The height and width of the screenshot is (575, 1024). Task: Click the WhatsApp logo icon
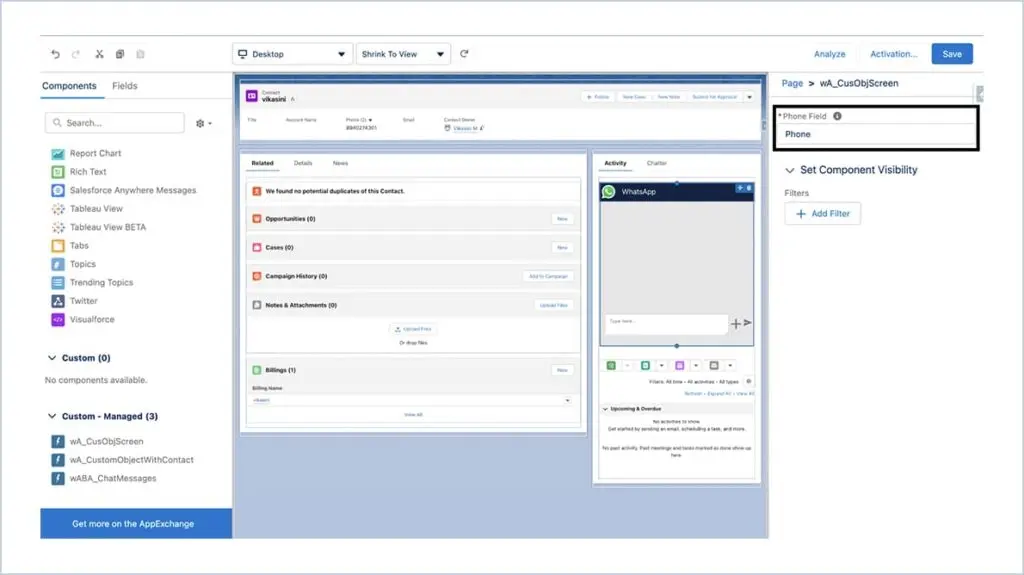609,191
